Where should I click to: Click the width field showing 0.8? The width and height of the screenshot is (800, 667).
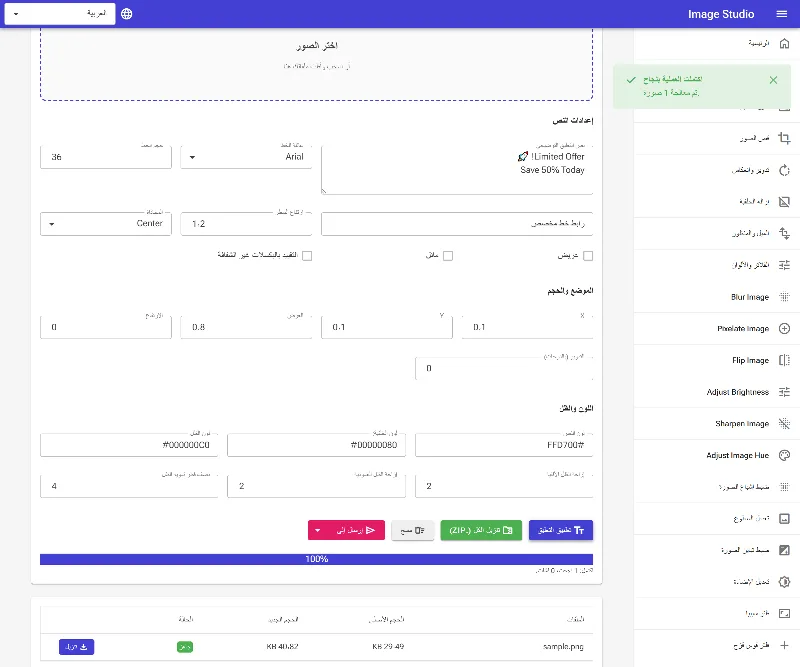coord(246,327)
